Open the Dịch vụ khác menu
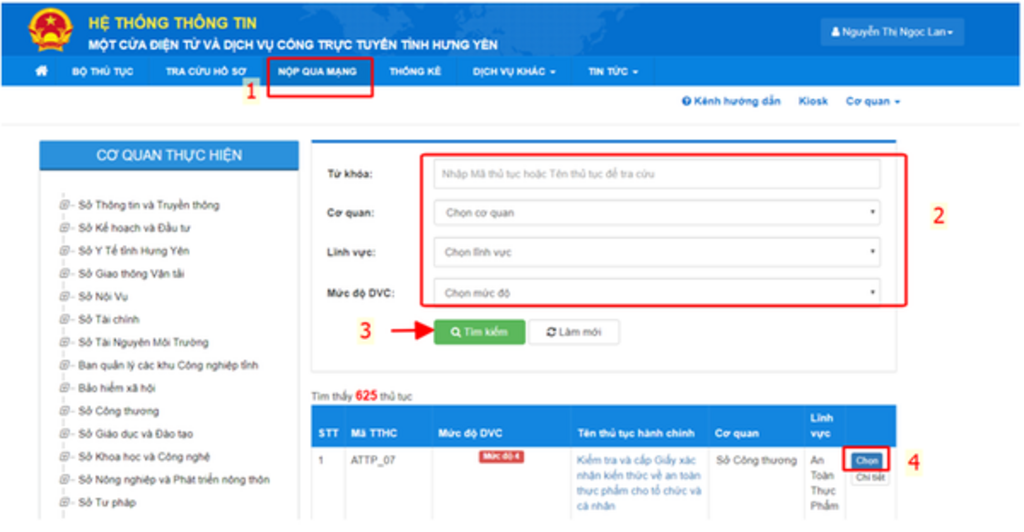Viewport: 1024px width, 532px height. pos(514,72)
